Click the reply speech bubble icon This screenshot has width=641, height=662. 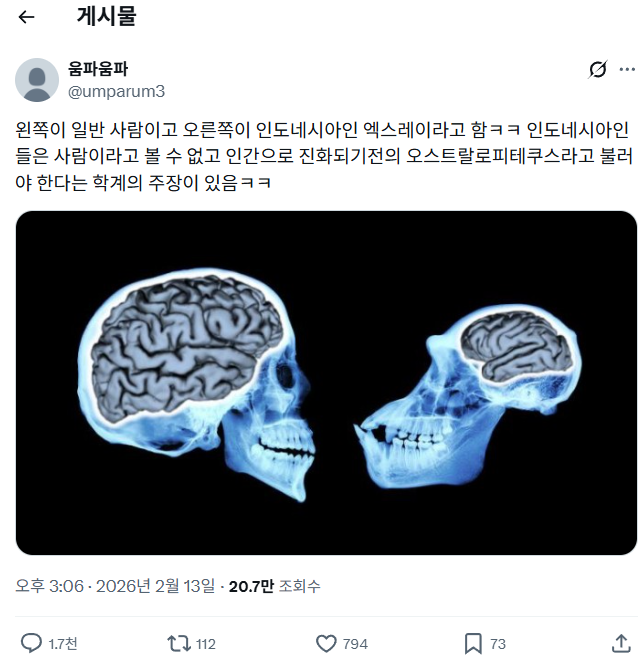pyautogui.click(x=31, y=643)
